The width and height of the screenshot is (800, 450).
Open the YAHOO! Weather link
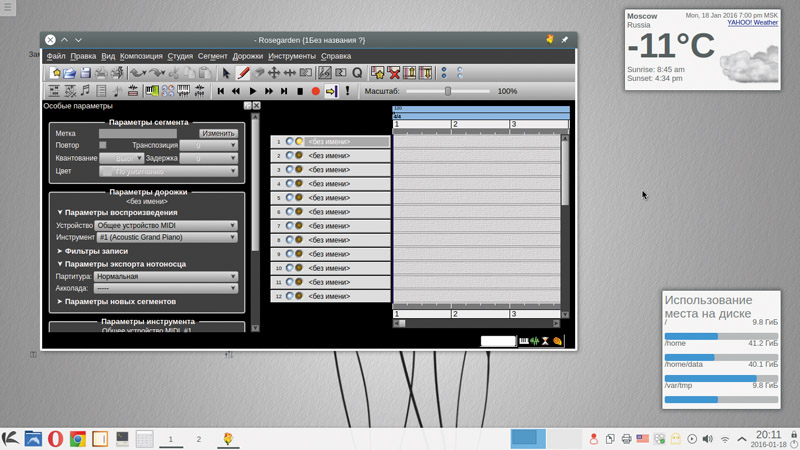click(x=753, y=22)
